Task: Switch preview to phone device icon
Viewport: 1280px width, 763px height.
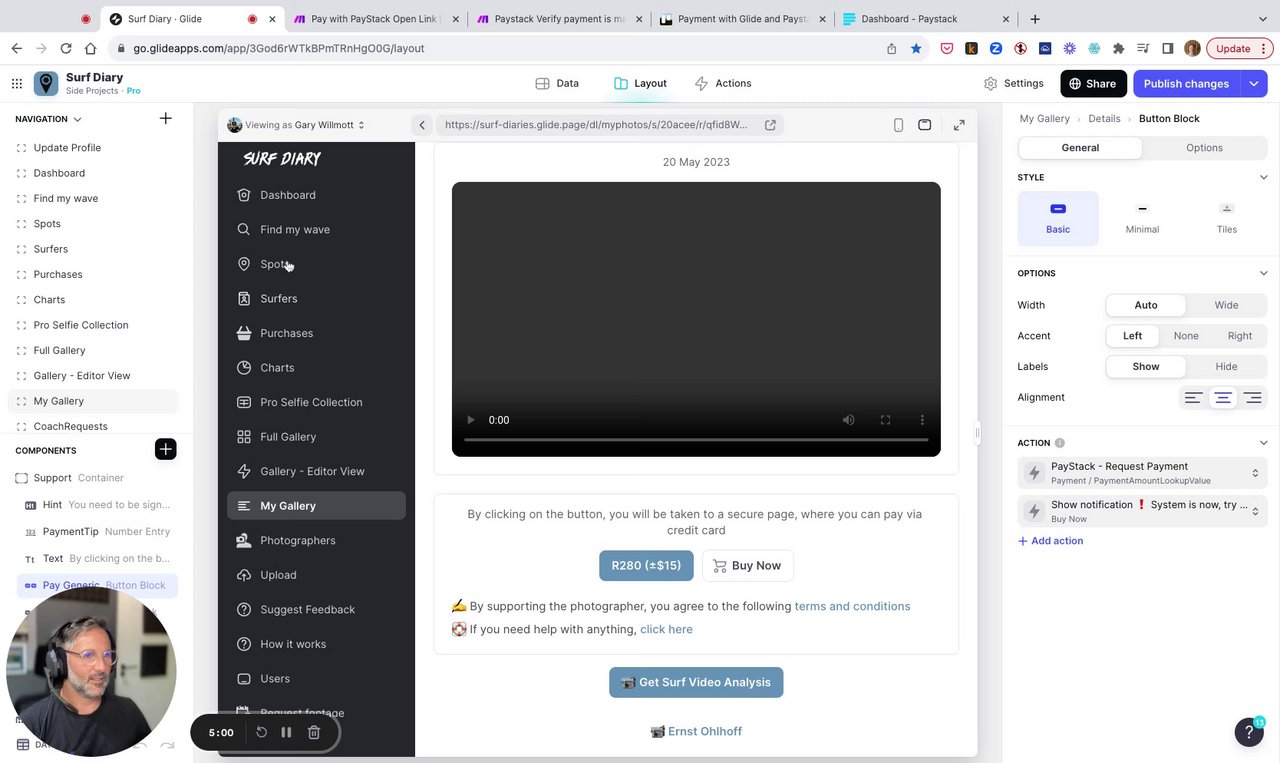Action: [x=898, y=125]
